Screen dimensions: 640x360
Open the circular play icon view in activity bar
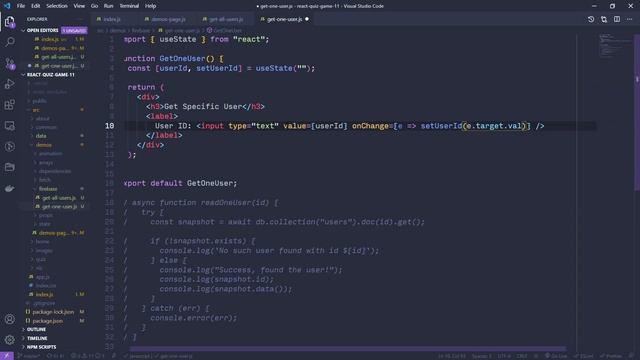10,147
